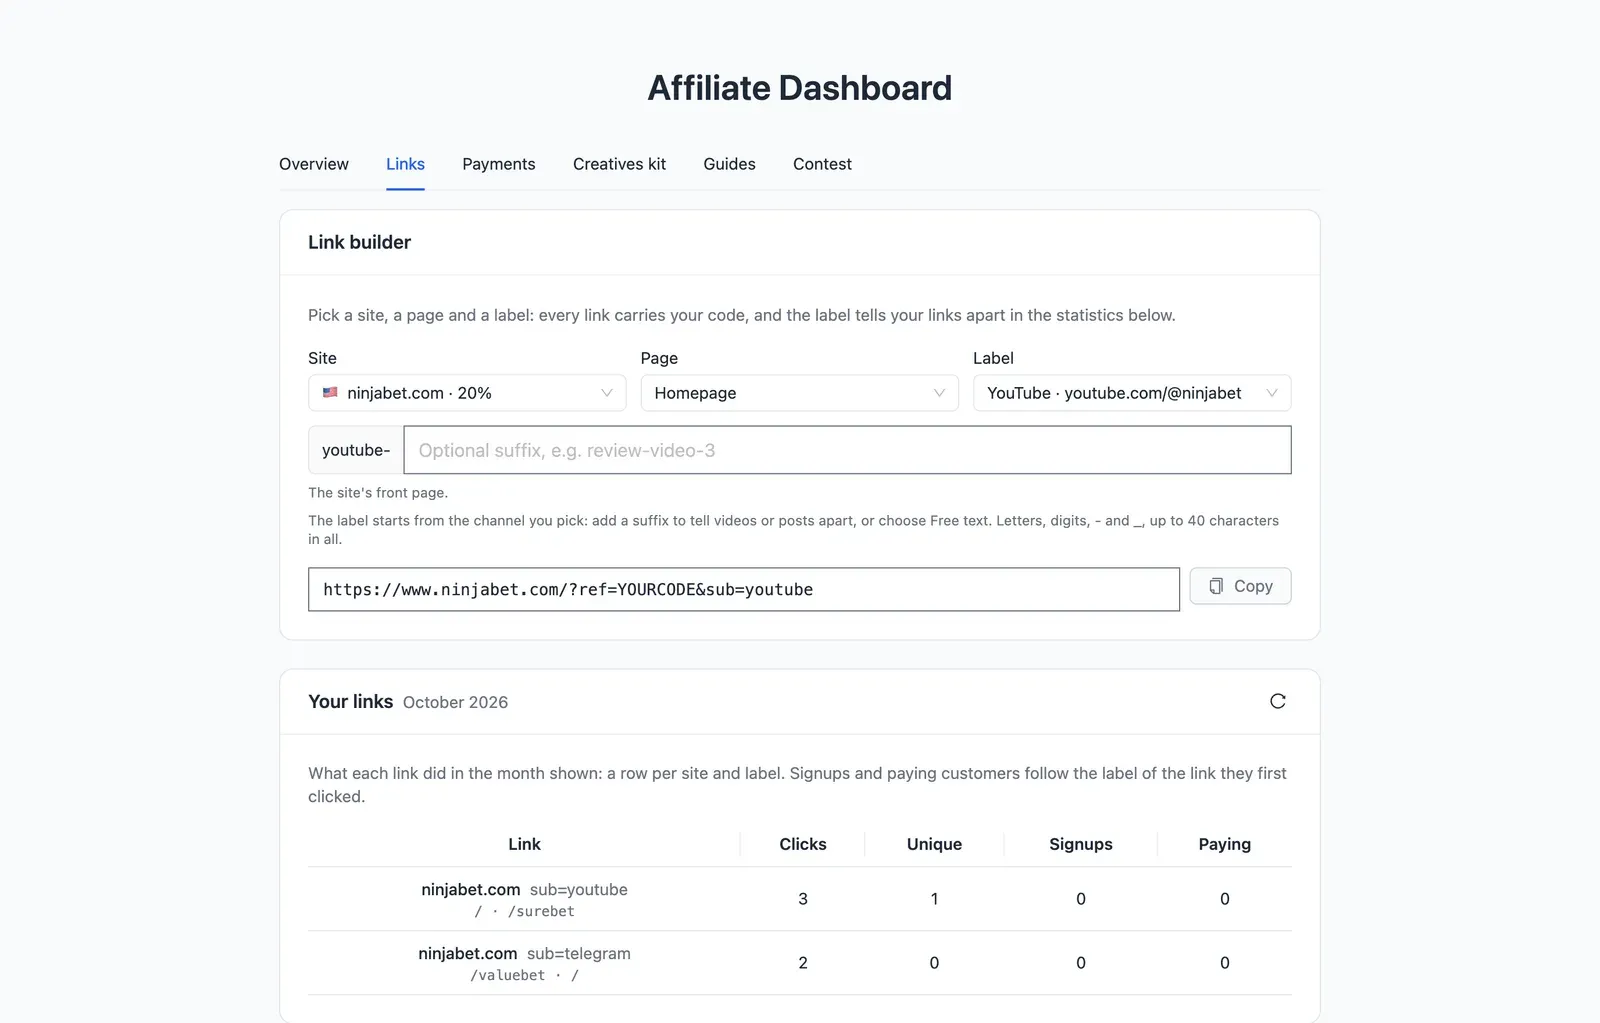This screenshot has width=1600, height=1023.
Task: Click the US flag icon in Site selector
Action: tap(330, 393)
